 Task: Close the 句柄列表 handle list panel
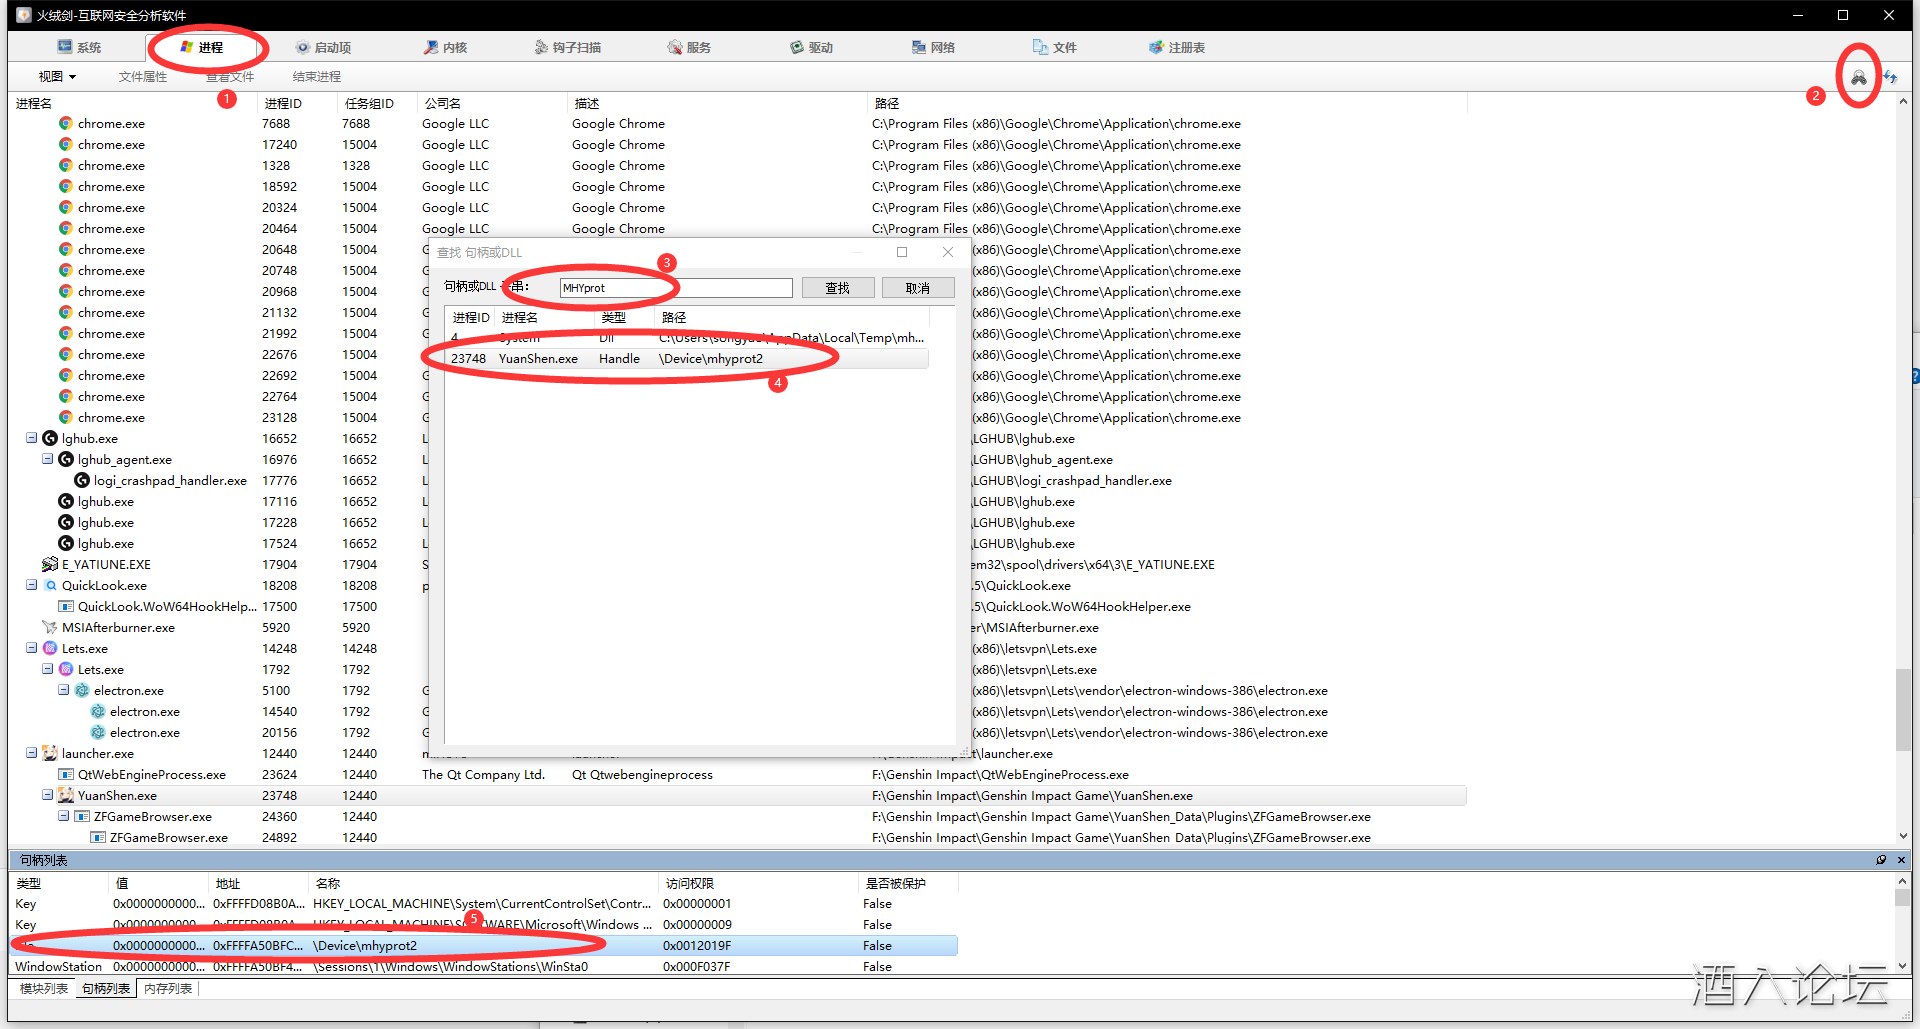pyautogui.click(x=1901, y=860)
